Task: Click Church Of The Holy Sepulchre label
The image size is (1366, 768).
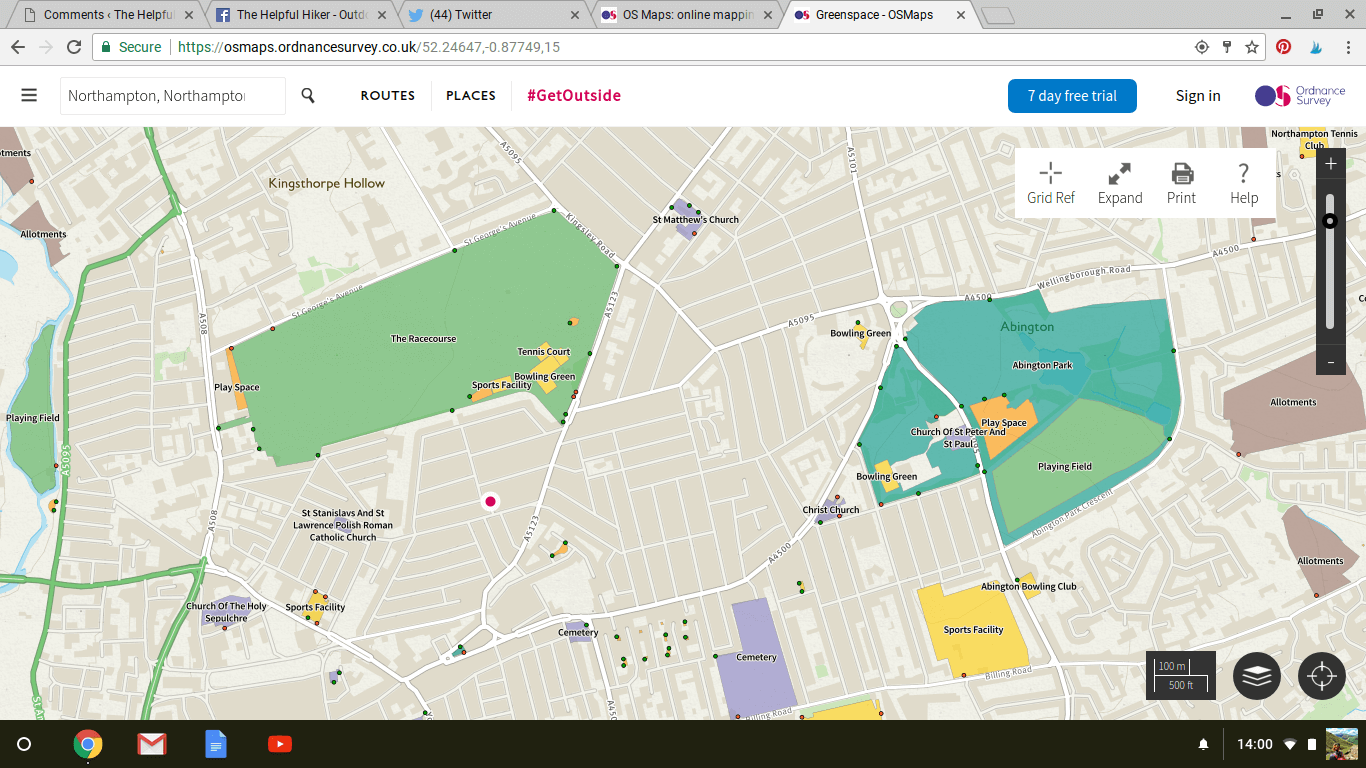Action: pos(226,612)
